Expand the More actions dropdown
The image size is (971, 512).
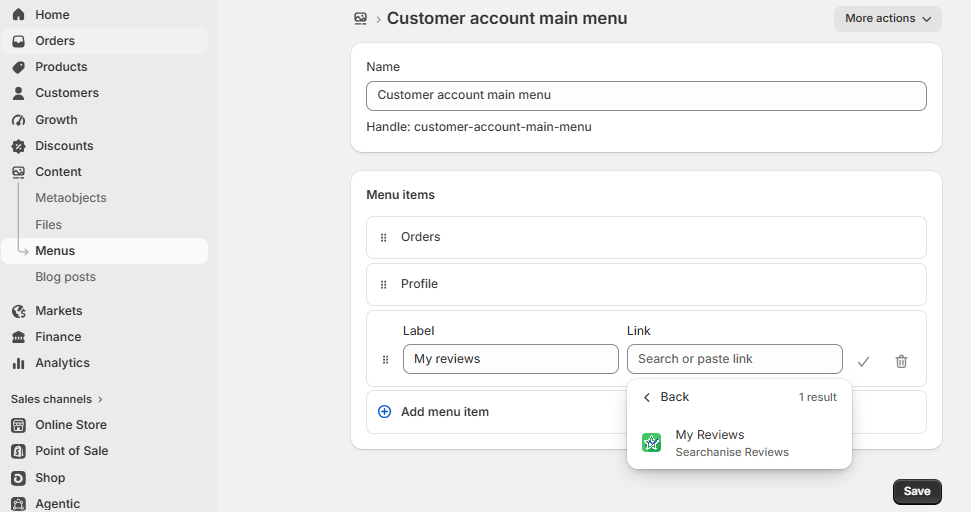tap(887, 19)
